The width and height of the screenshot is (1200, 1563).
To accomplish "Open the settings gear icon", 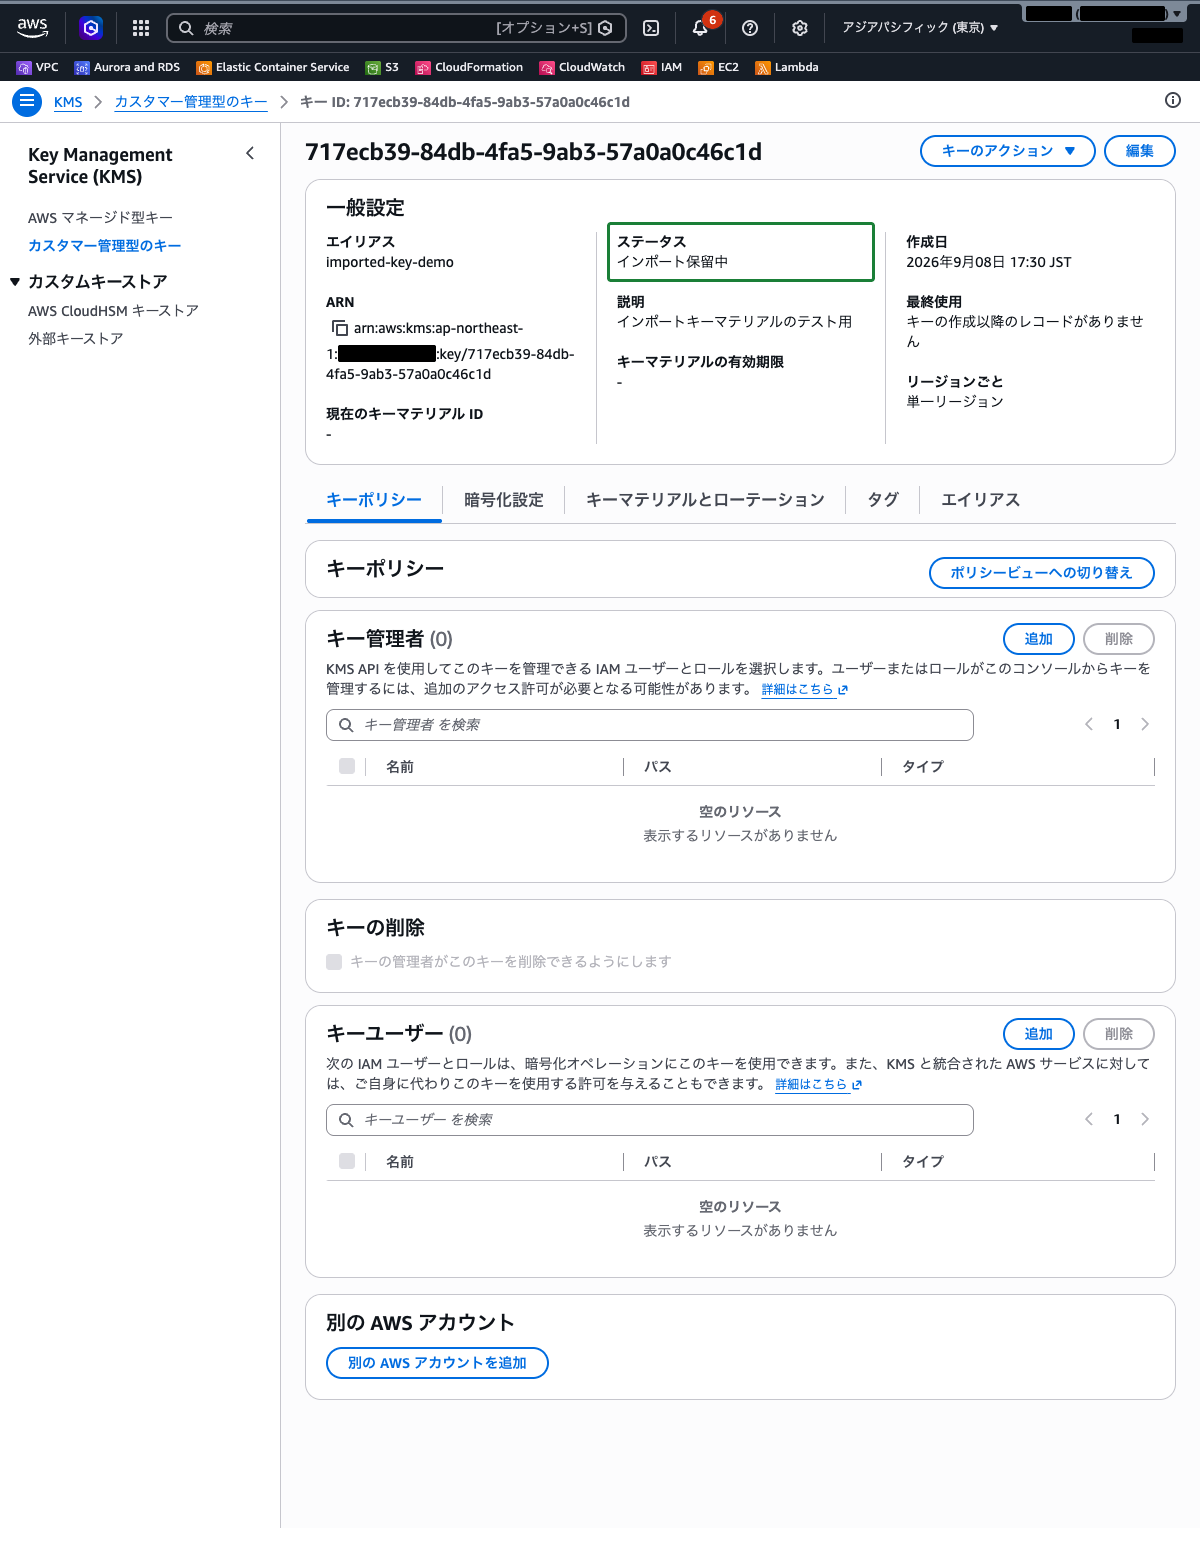I will point(800,28).
